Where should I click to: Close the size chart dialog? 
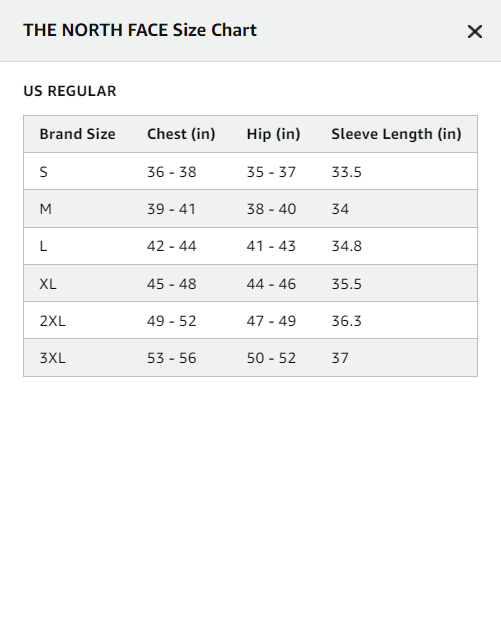pyautogui.click(x=475, y=31)
